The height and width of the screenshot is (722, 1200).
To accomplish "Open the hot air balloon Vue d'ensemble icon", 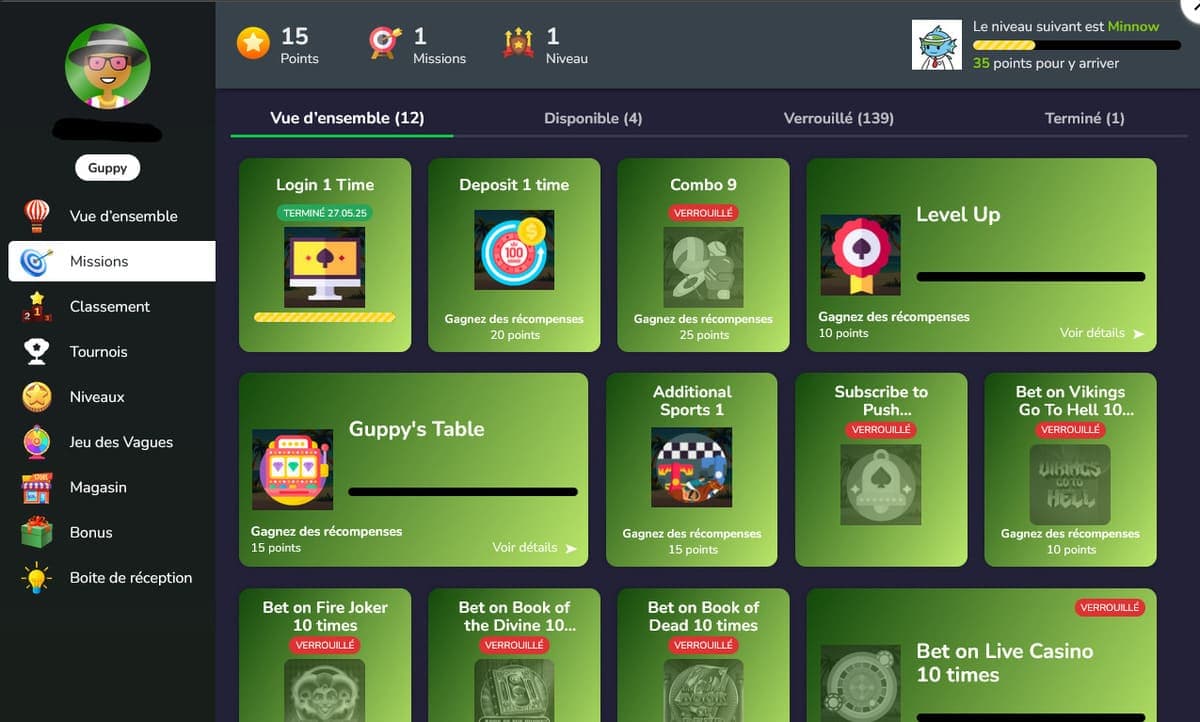I will click(37, 215).
